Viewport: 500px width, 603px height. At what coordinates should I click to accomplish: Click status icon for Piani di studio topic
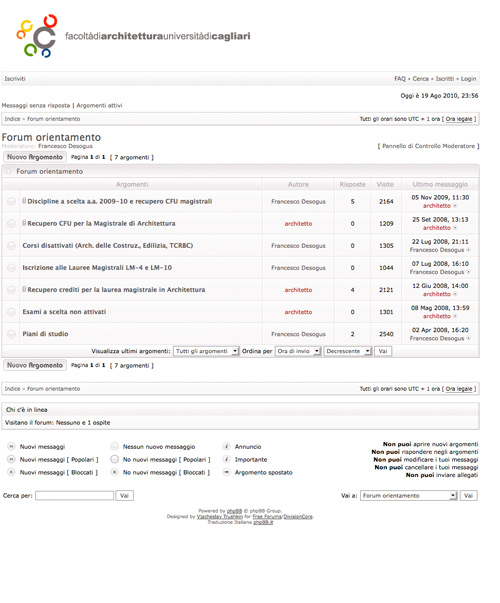[x=11, y=334]
